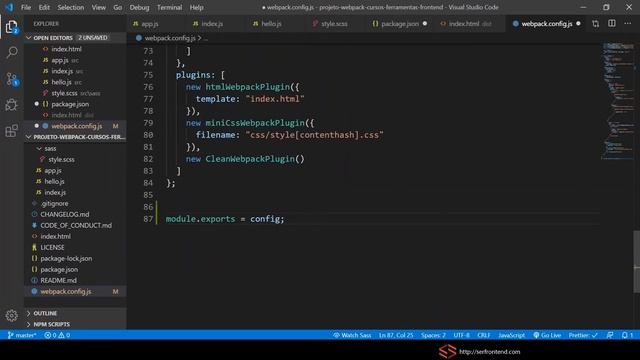Image resolution: width=640 pixels, height=360 pixels.
Task: Click the master branch indicator in status bar
Action: pyautogui.click(x=22, y=335)
